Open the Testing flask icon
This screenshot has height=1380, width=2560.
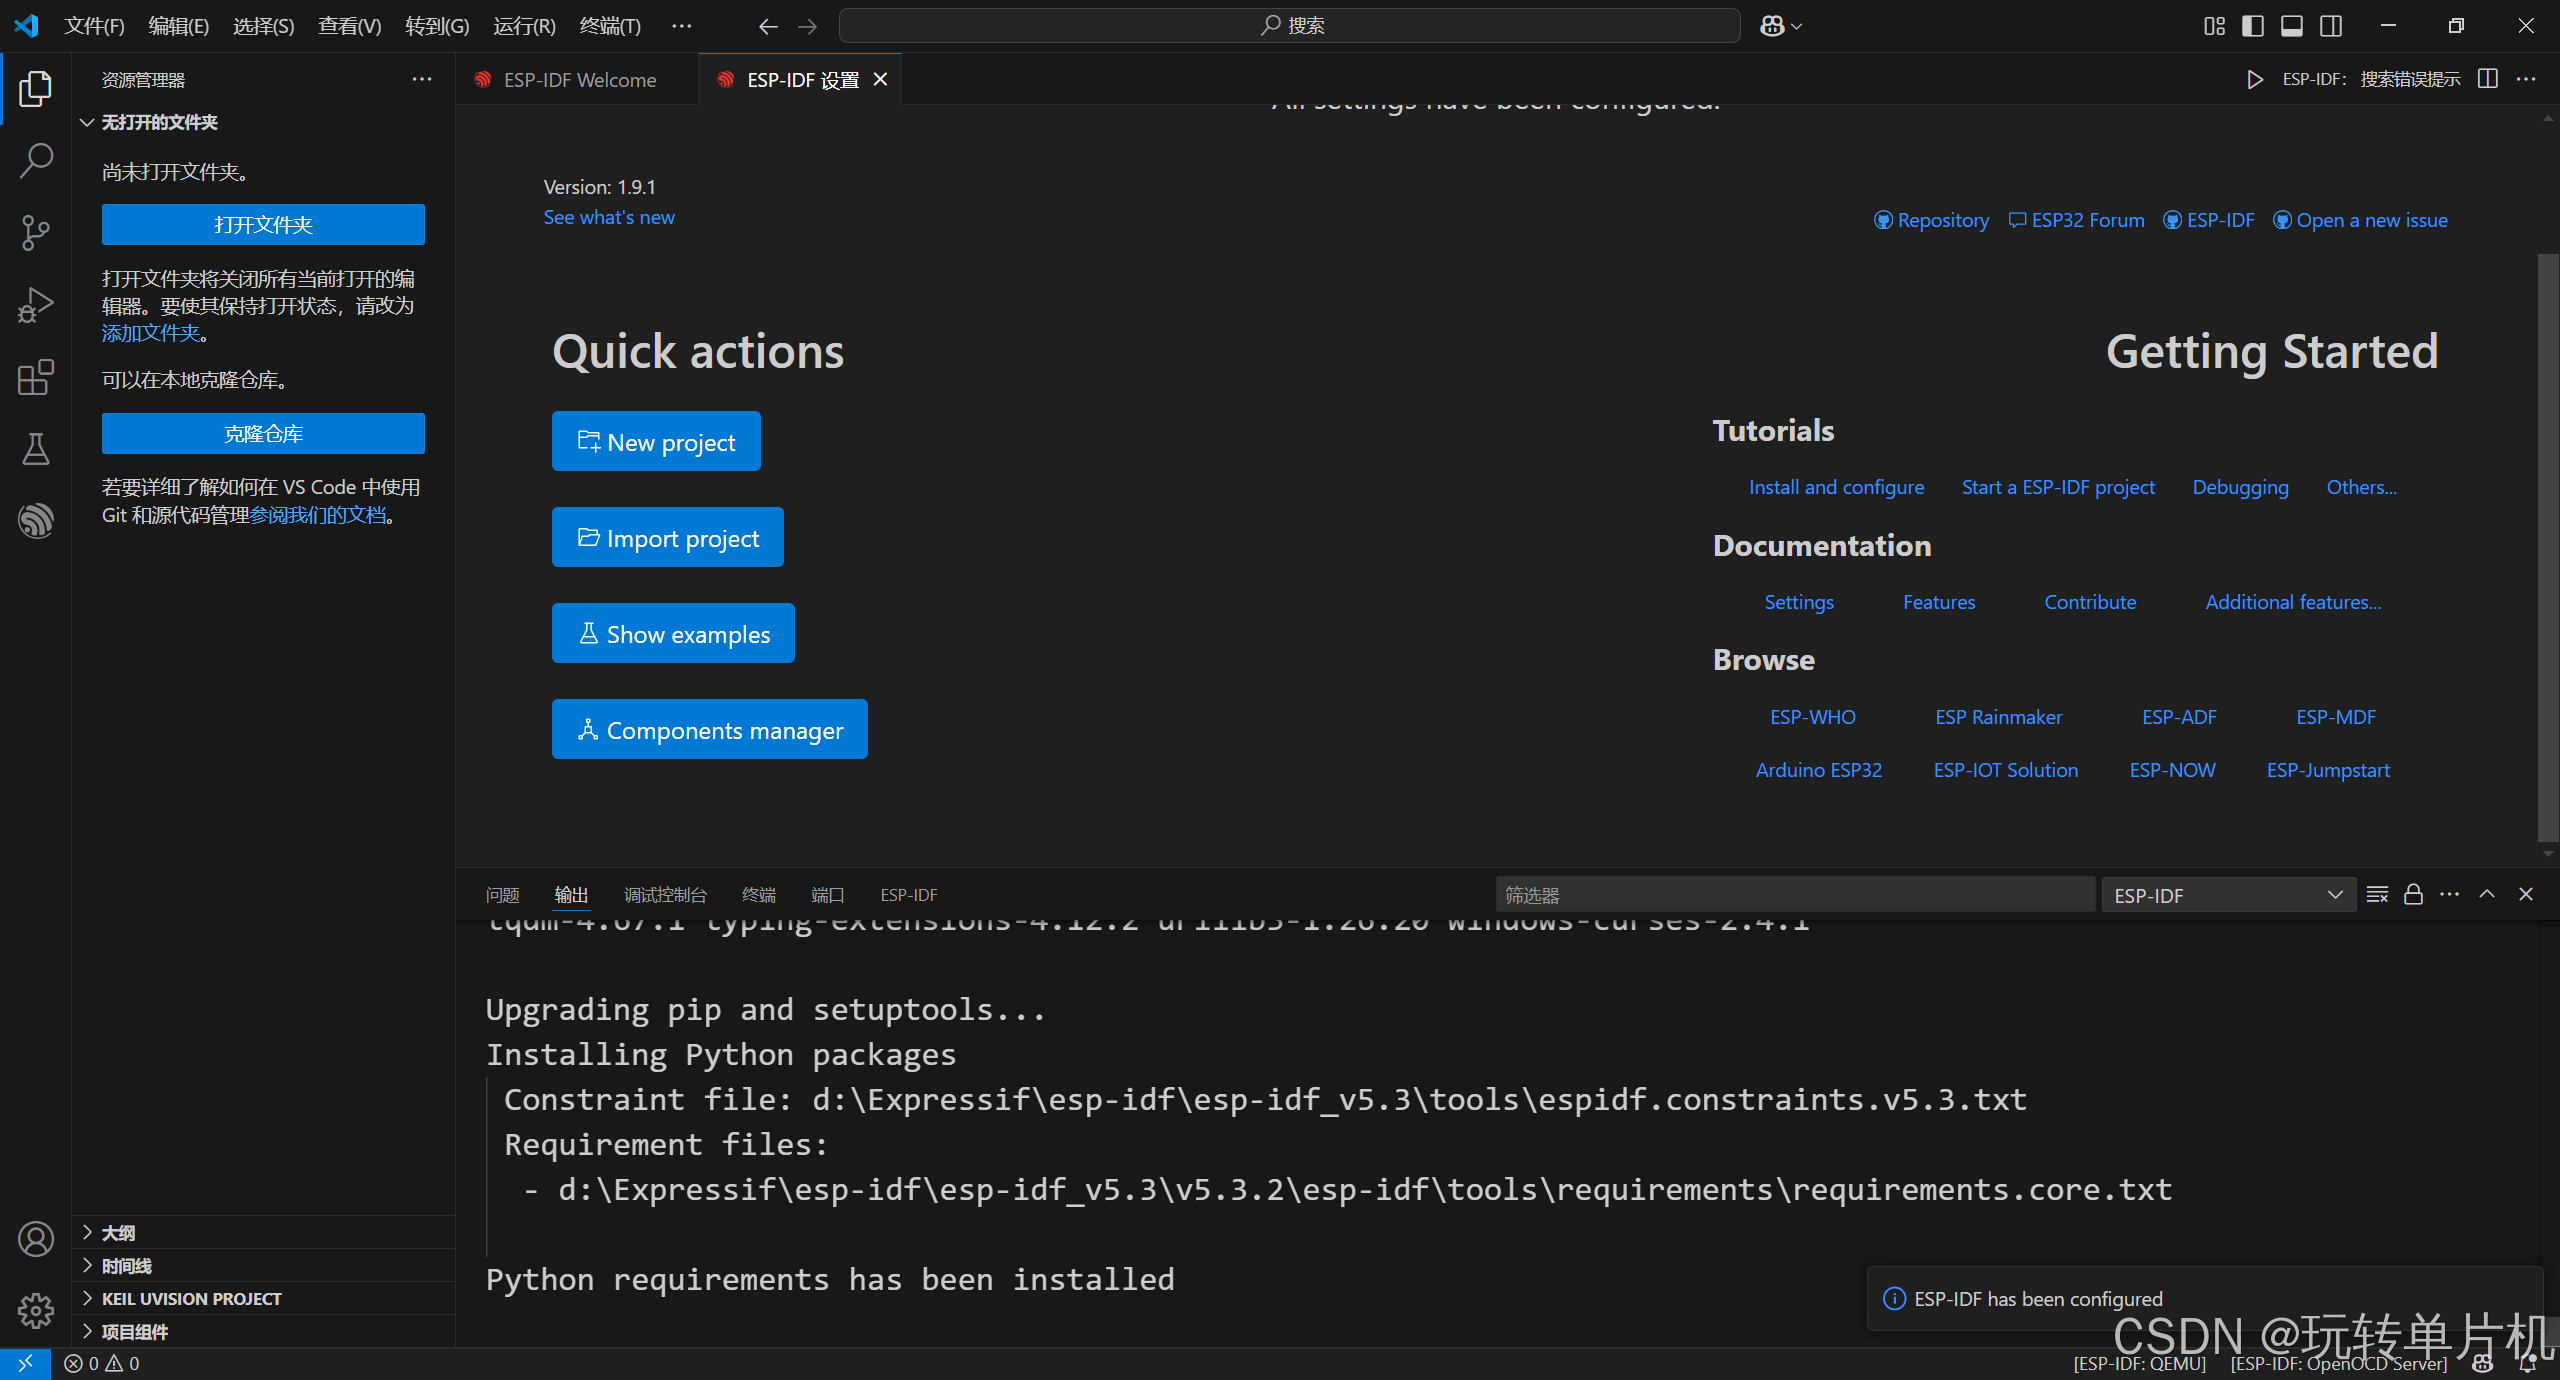(x=36, y=449)
